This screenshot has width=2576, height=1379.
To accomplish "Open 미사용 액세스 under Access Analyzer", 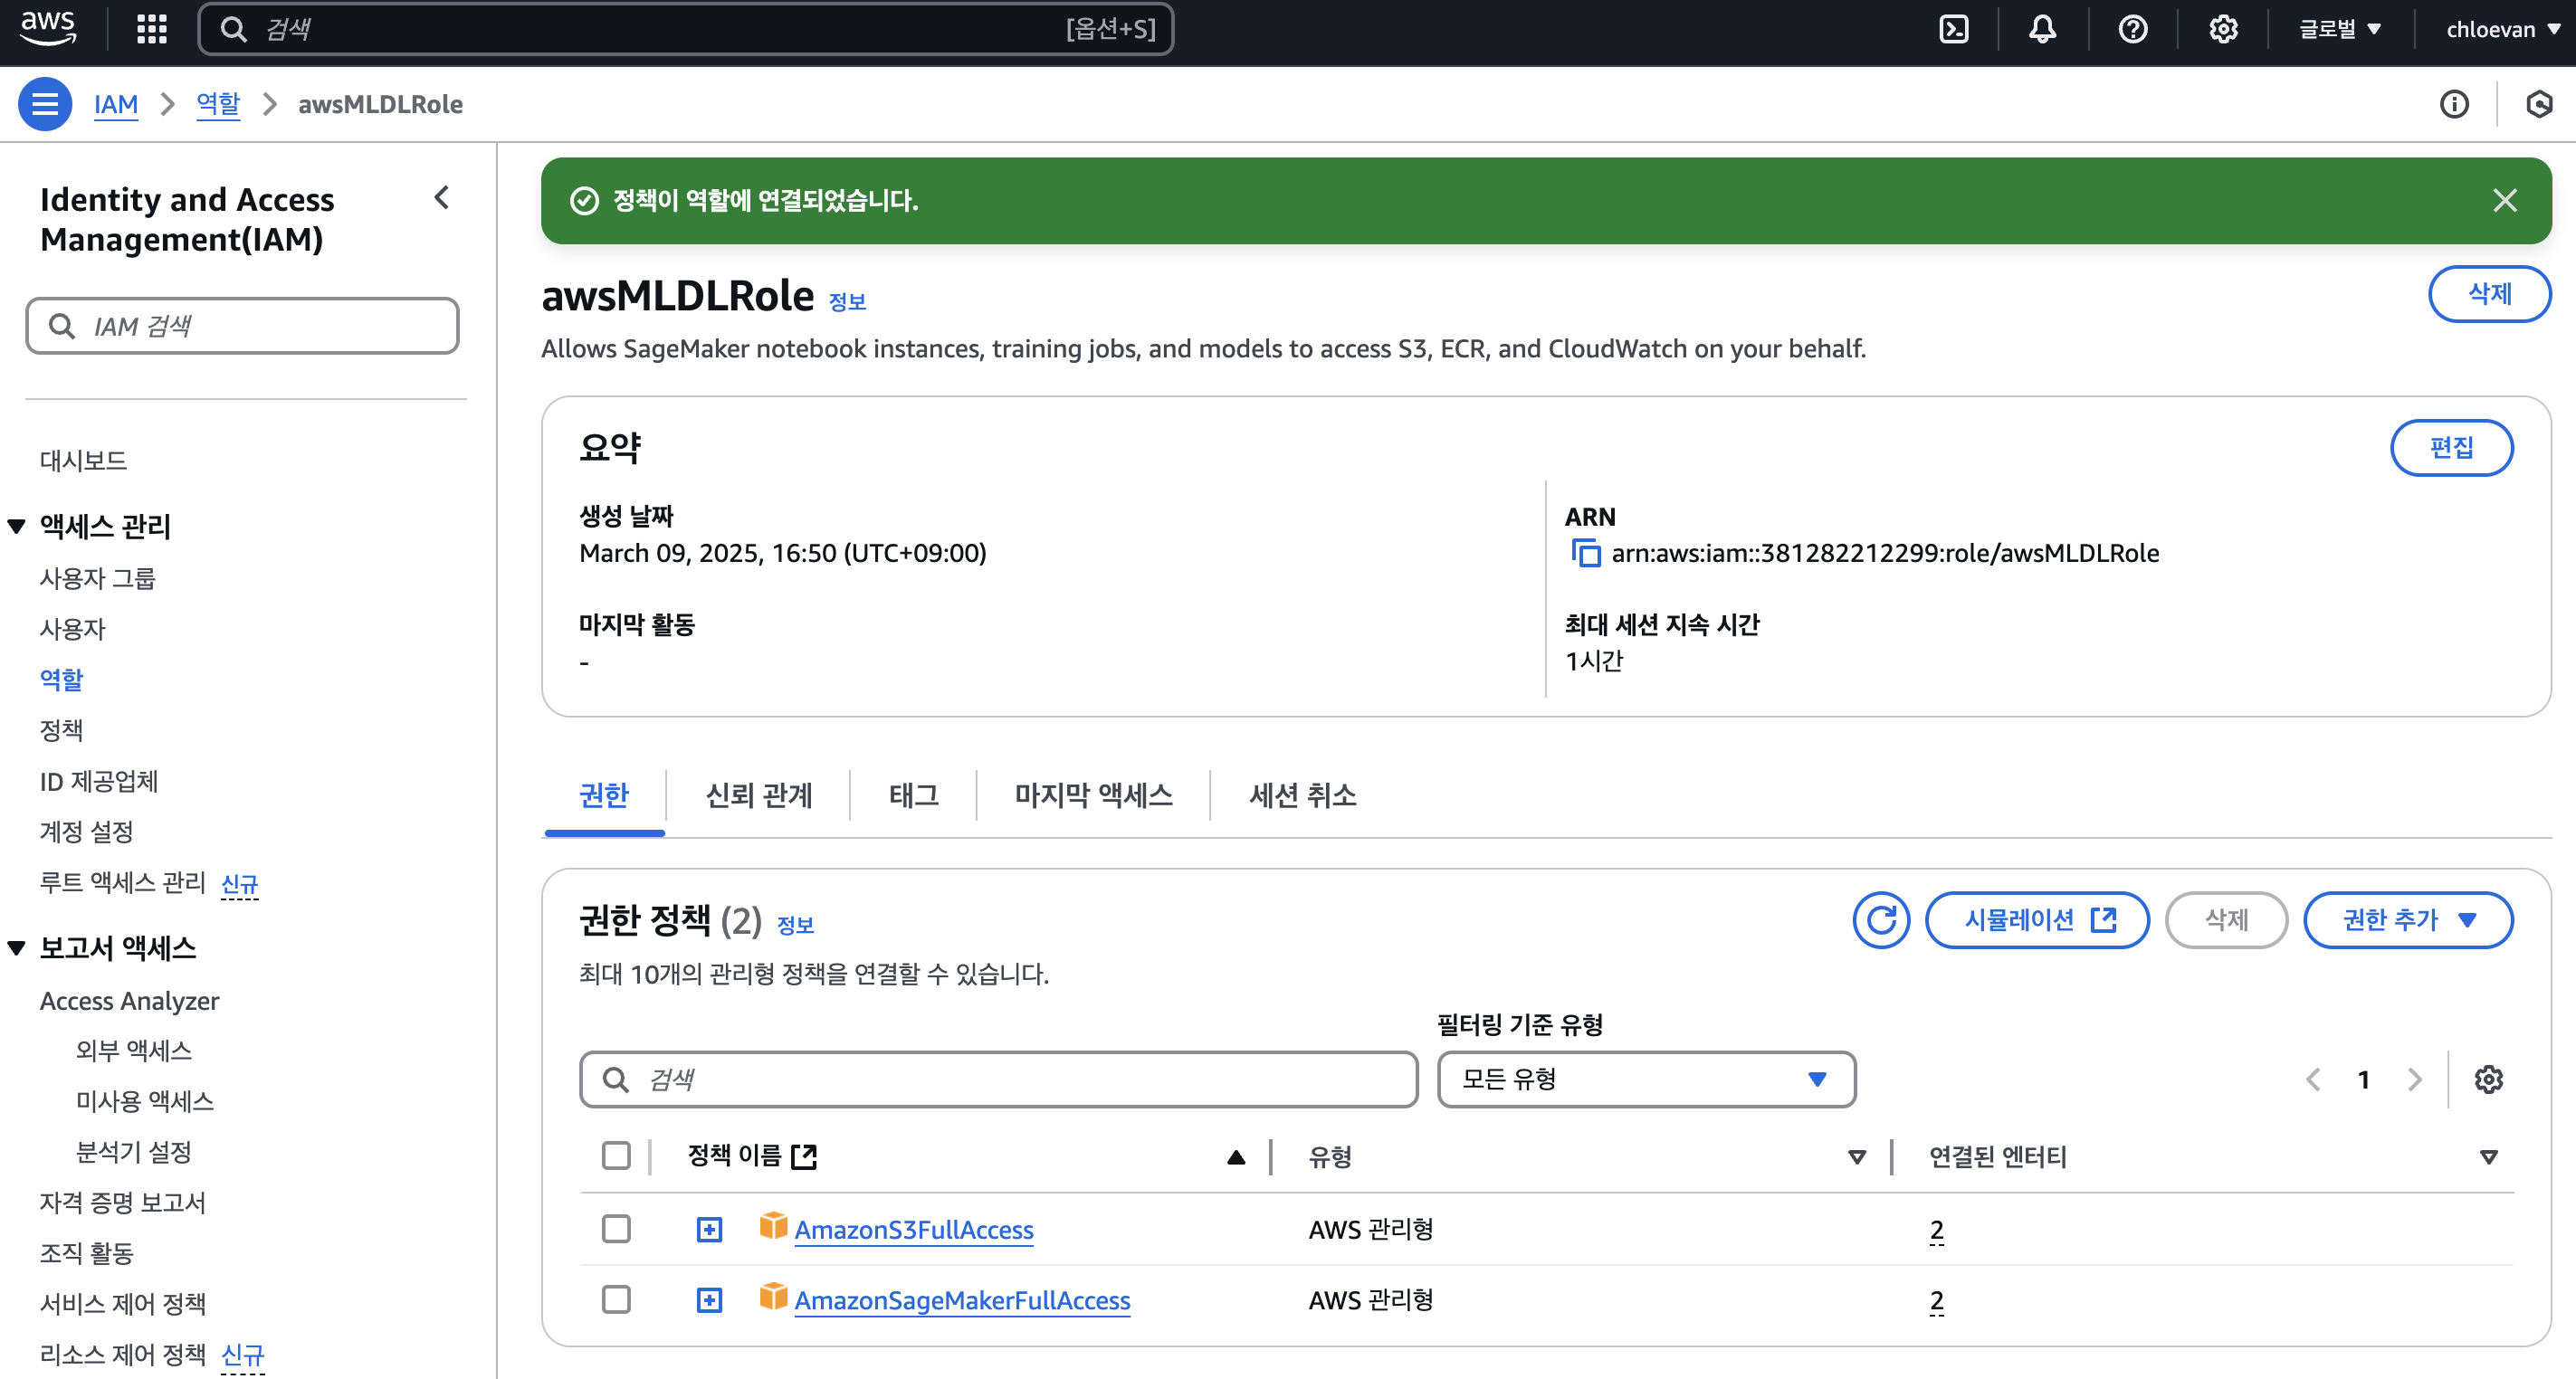I will click(x=145, y=1102).
